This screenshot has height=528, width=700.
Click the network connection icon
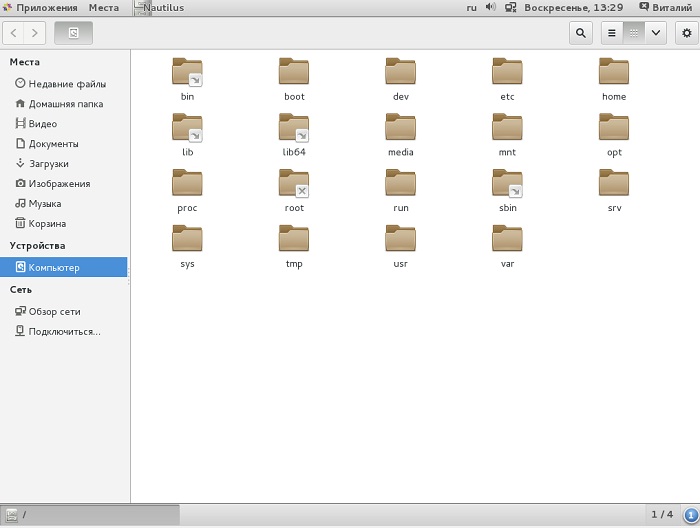510,8
